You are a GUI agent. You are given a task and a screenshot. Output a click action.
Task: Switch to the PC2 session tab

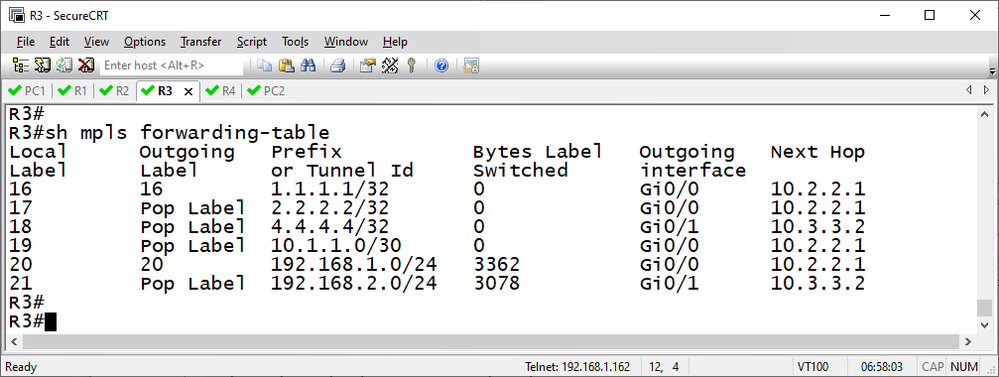pos(266,91)
